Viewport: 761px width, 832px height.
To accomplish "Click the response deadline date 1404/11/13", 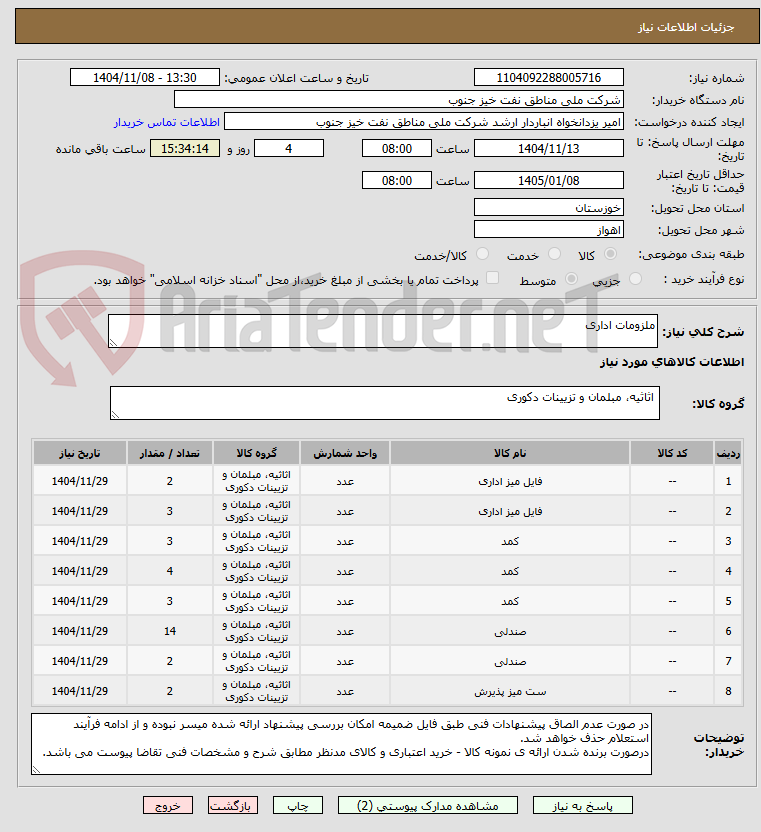I will click(x=549, y=149).
